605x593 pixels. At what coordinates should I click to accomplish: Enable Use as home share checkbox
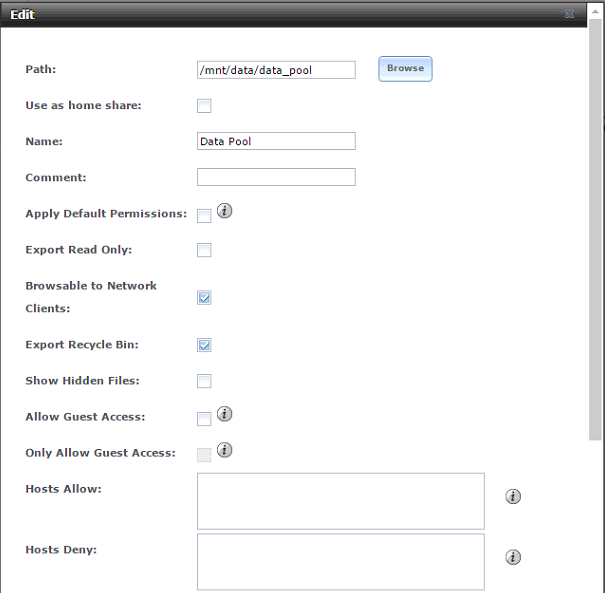(204, 106)
